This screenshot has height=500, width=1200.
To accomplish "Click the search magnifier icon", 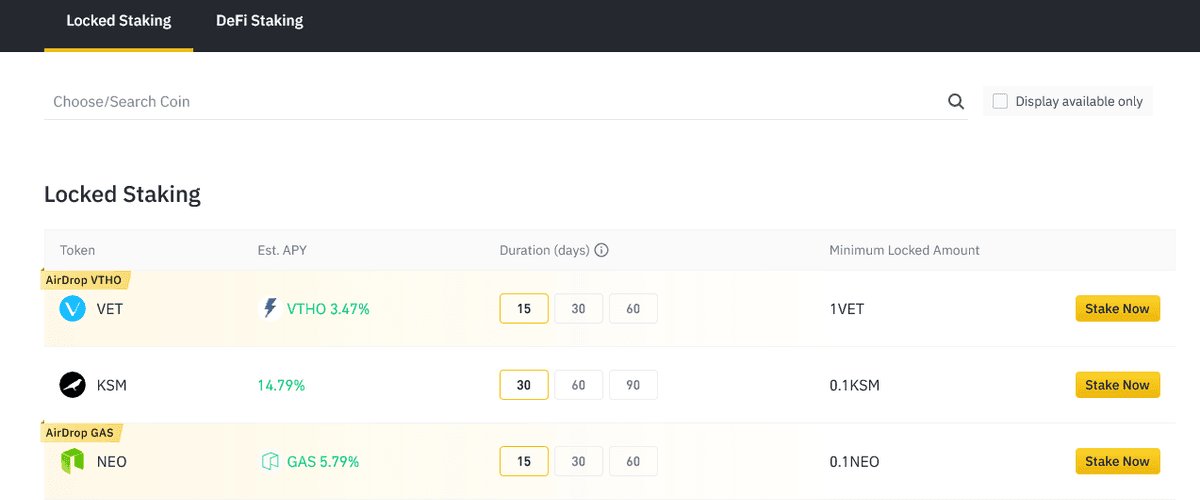I will 956,101.
